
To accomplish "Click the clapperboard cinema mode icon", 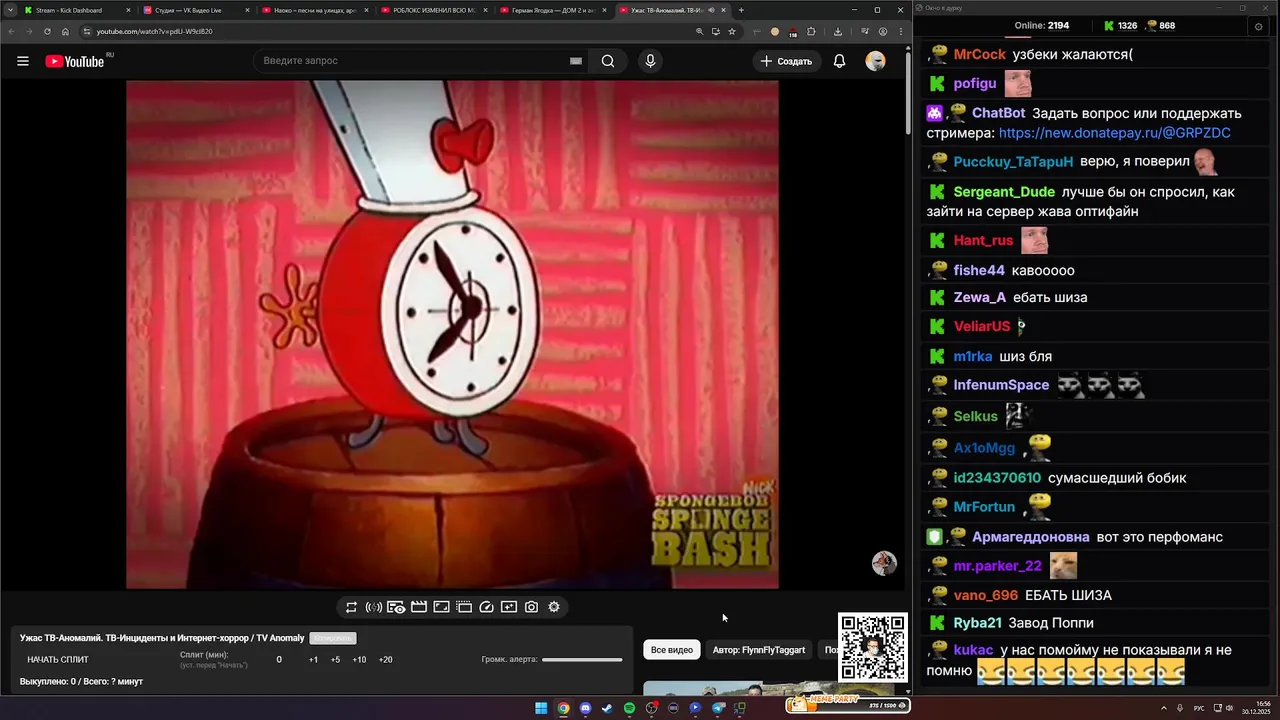I will pos(419,607).
